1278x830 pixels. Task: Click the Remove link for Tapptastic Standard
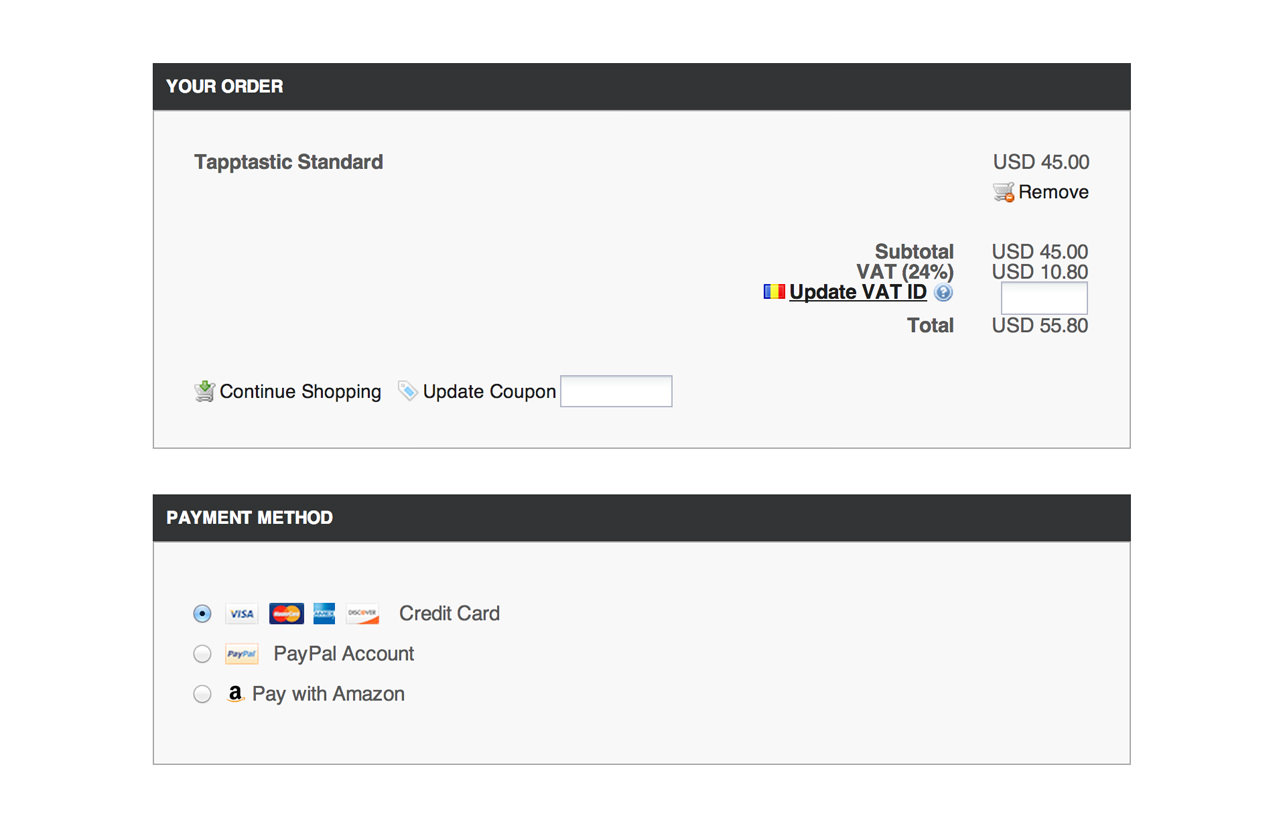[x=1054, y=192]
